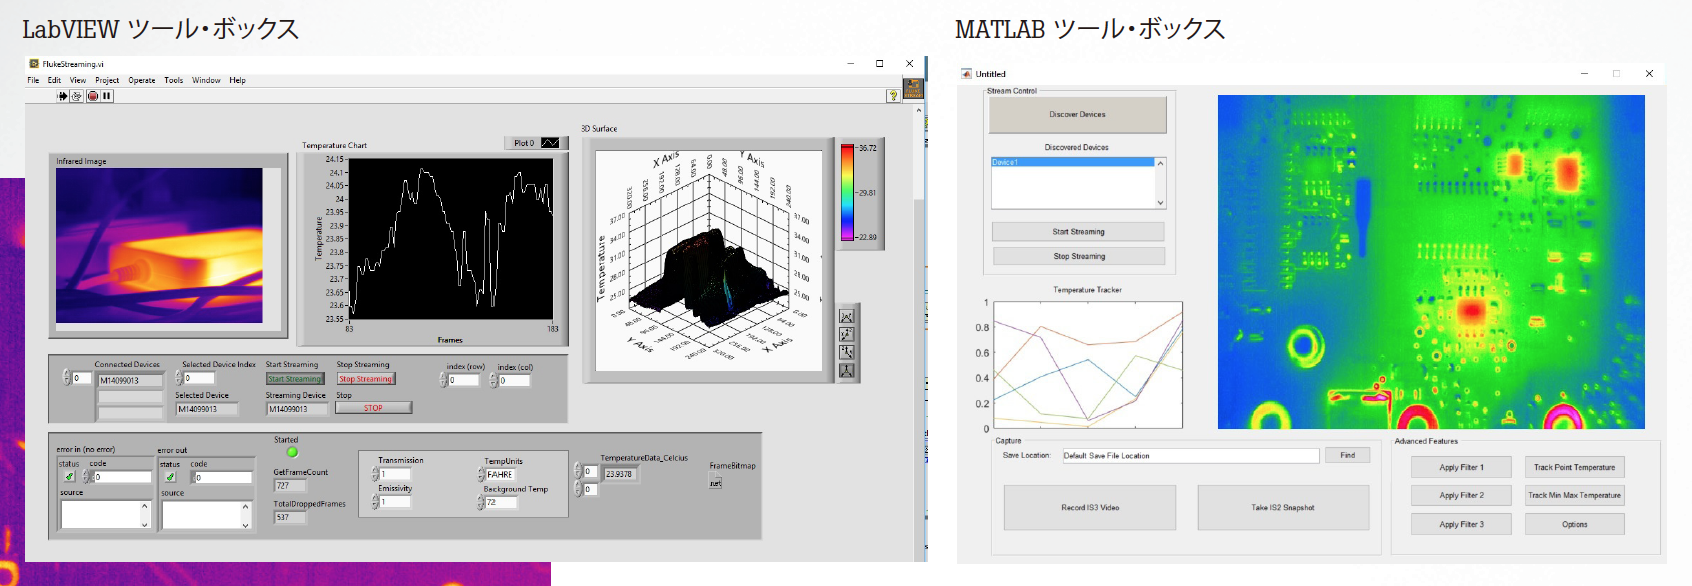The width and height of the screenshot is (1692, 586).
Task: Click the Find button beside Save Location
Action: click(x=1348, y=455)
